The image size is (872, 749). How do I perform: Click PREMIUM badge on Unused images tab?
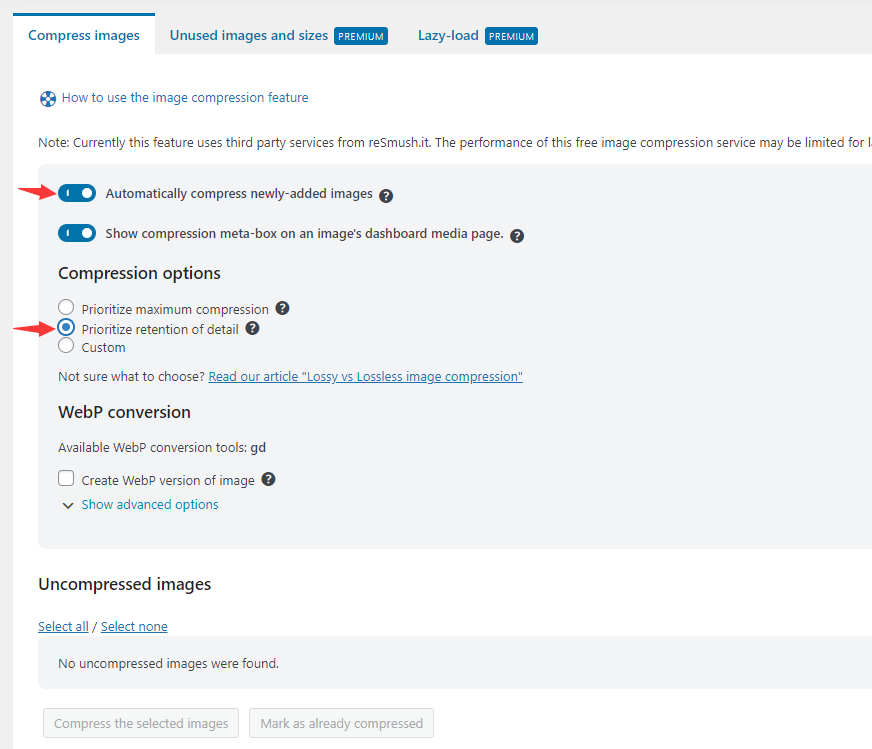point(360,35)
